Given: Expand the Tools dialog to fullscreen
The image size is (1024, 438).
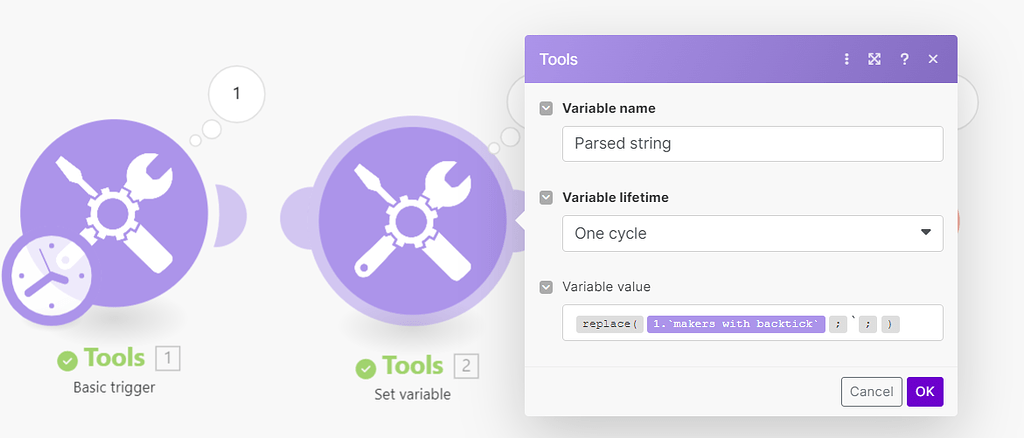Looking at the screenshot, I should 874,59.
